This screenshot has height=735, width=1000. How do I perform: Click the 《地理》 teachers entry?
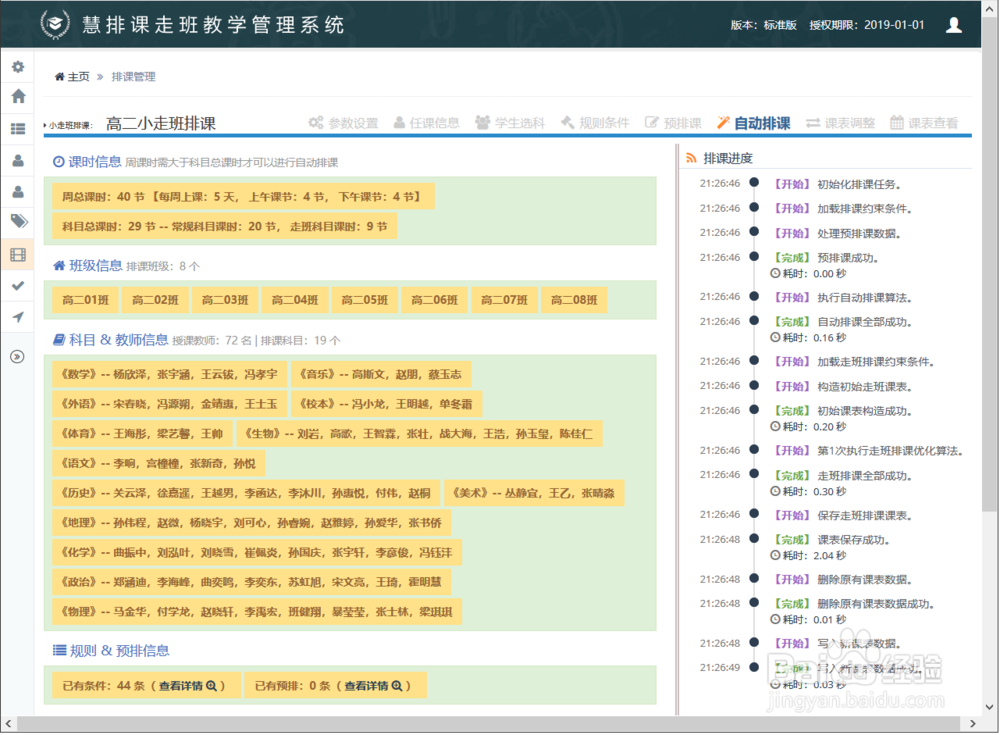pyautogui.click(x=252, y=523)
